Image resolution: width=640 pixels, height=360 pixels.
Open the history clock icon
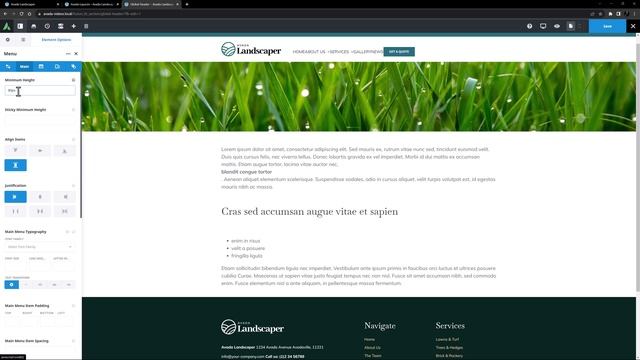[47, 26]
